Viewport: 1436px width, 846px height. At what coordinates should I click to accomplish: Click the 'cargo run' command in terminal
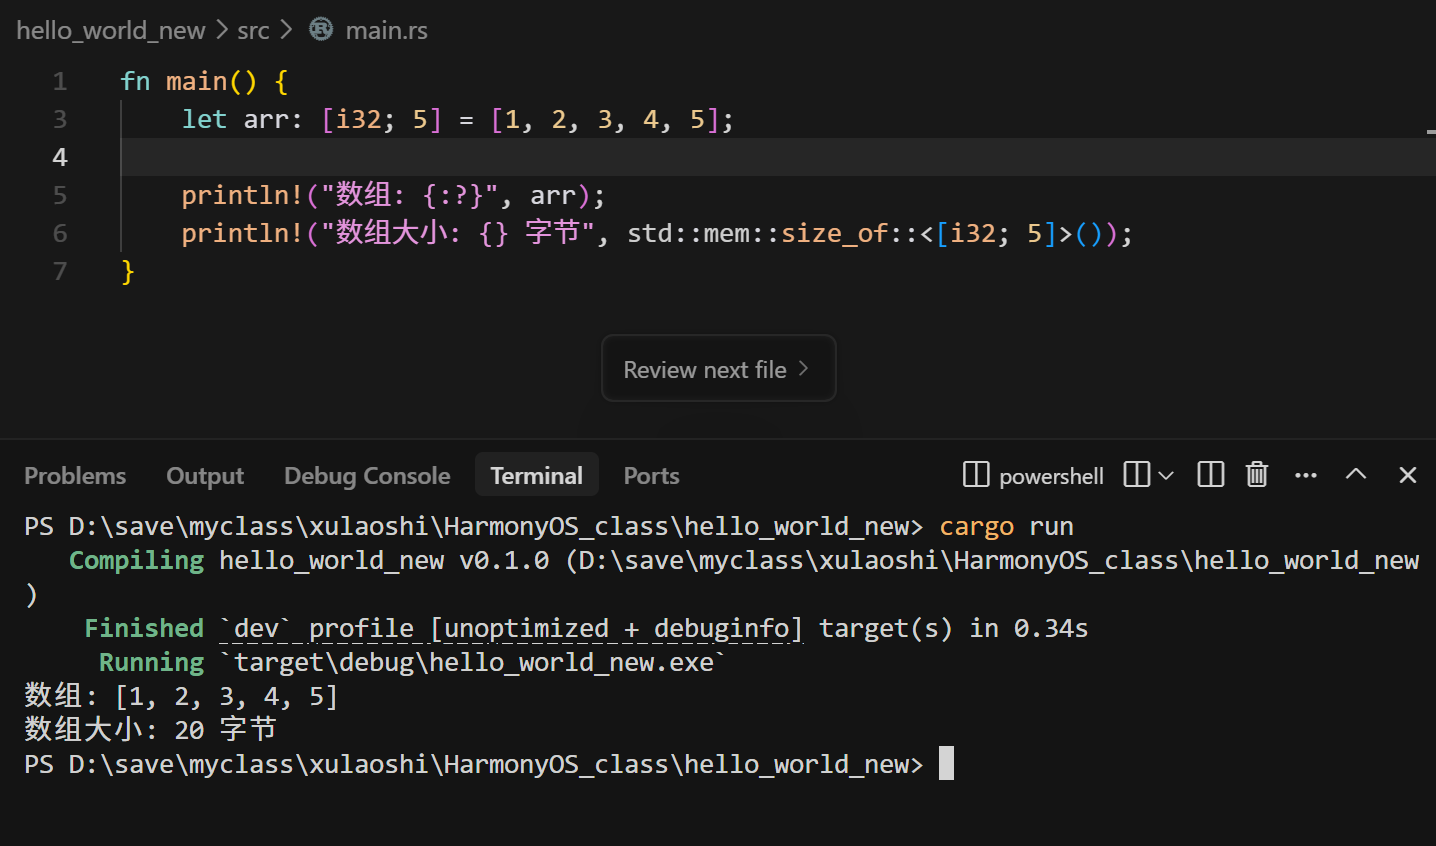[x=1006, y=527]
